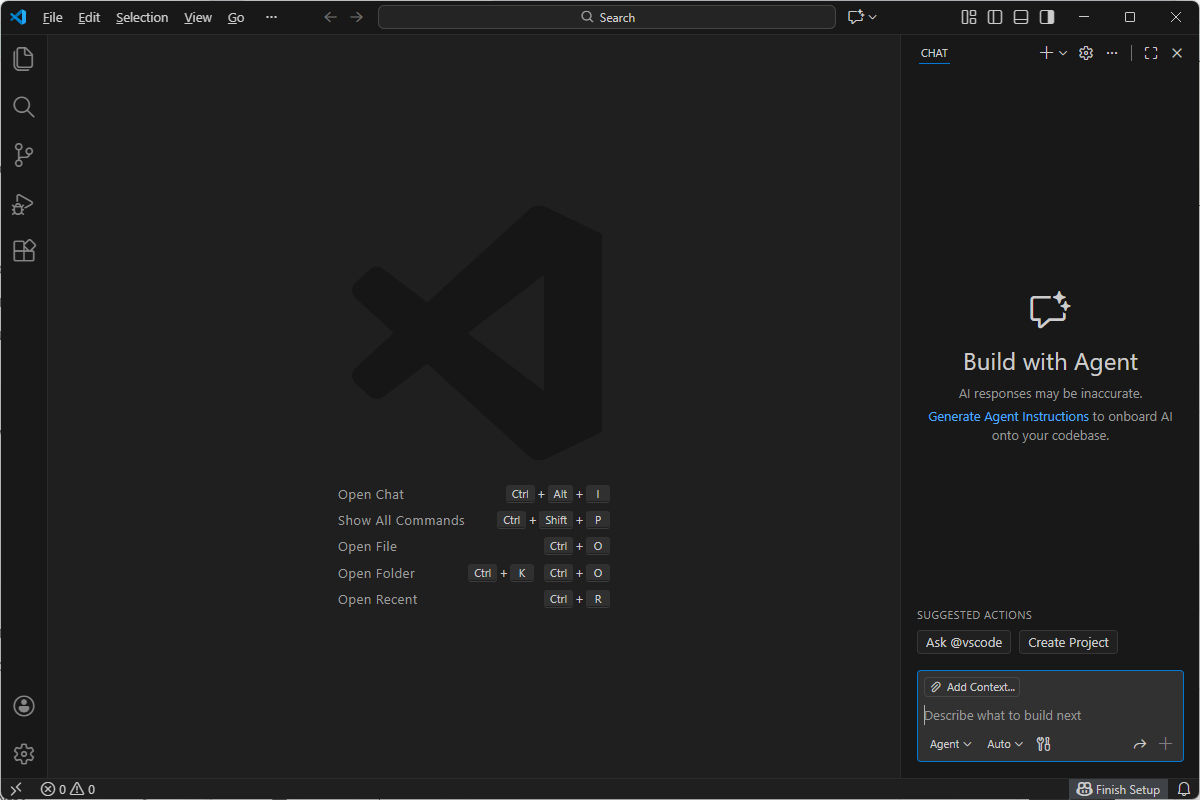
Task: Open remote window indicator in status bar
Action: pos(16,789)
